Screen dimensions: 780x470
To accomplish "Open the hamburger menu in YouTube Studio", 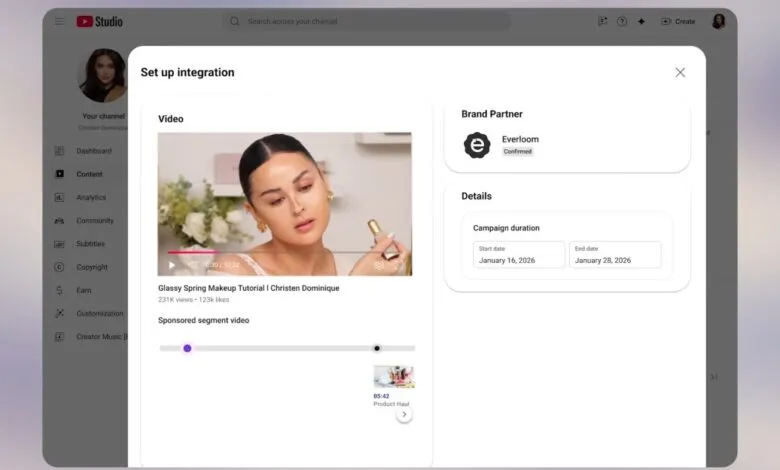I will click(x=60, y=21).
